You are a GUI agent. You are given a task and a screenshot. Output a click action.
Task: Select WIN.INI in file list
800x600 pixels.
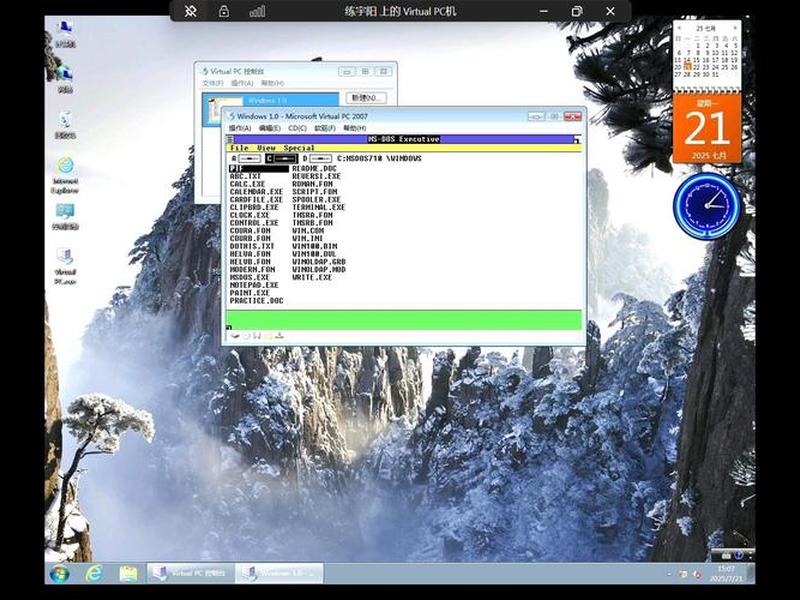(308, 238)
